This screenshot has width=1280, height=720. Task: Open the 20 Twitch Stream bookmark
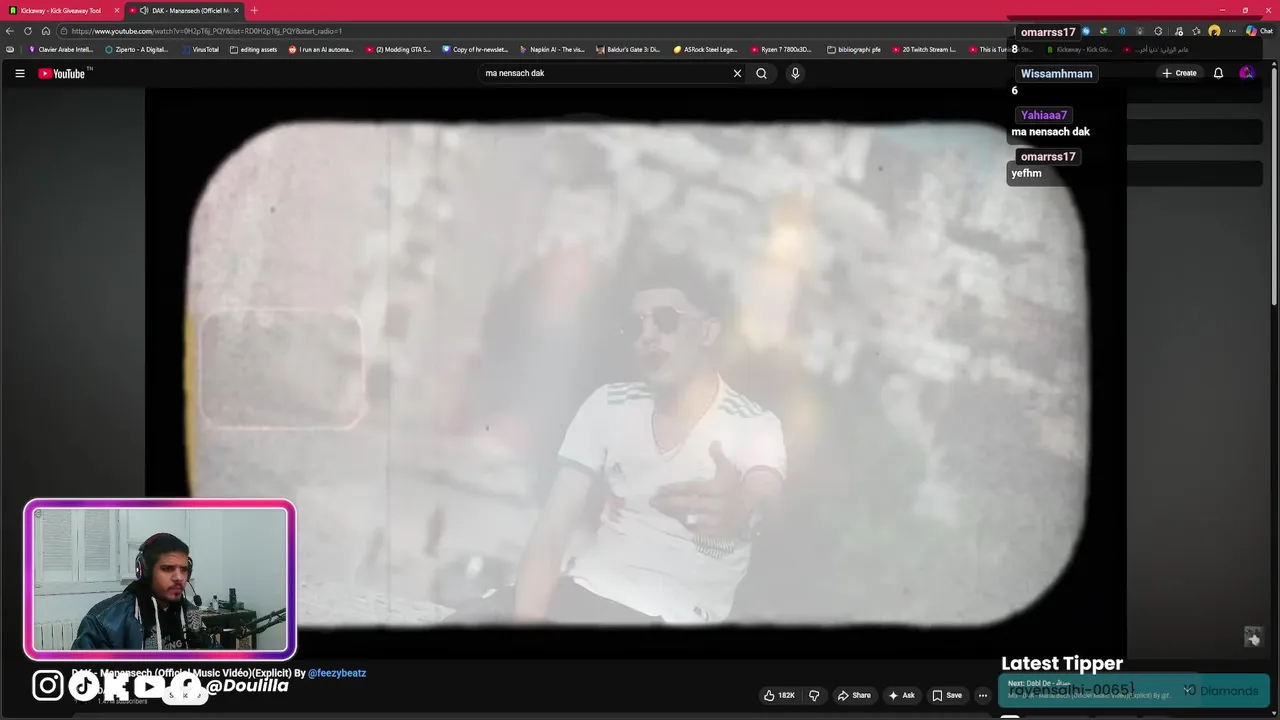click(924, 49)
